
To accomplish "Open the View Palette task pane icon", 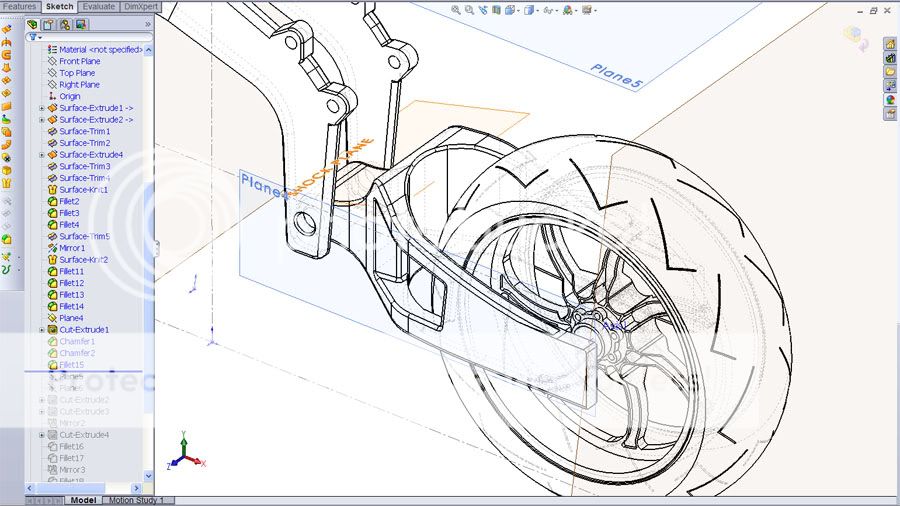I will point(890,86).
